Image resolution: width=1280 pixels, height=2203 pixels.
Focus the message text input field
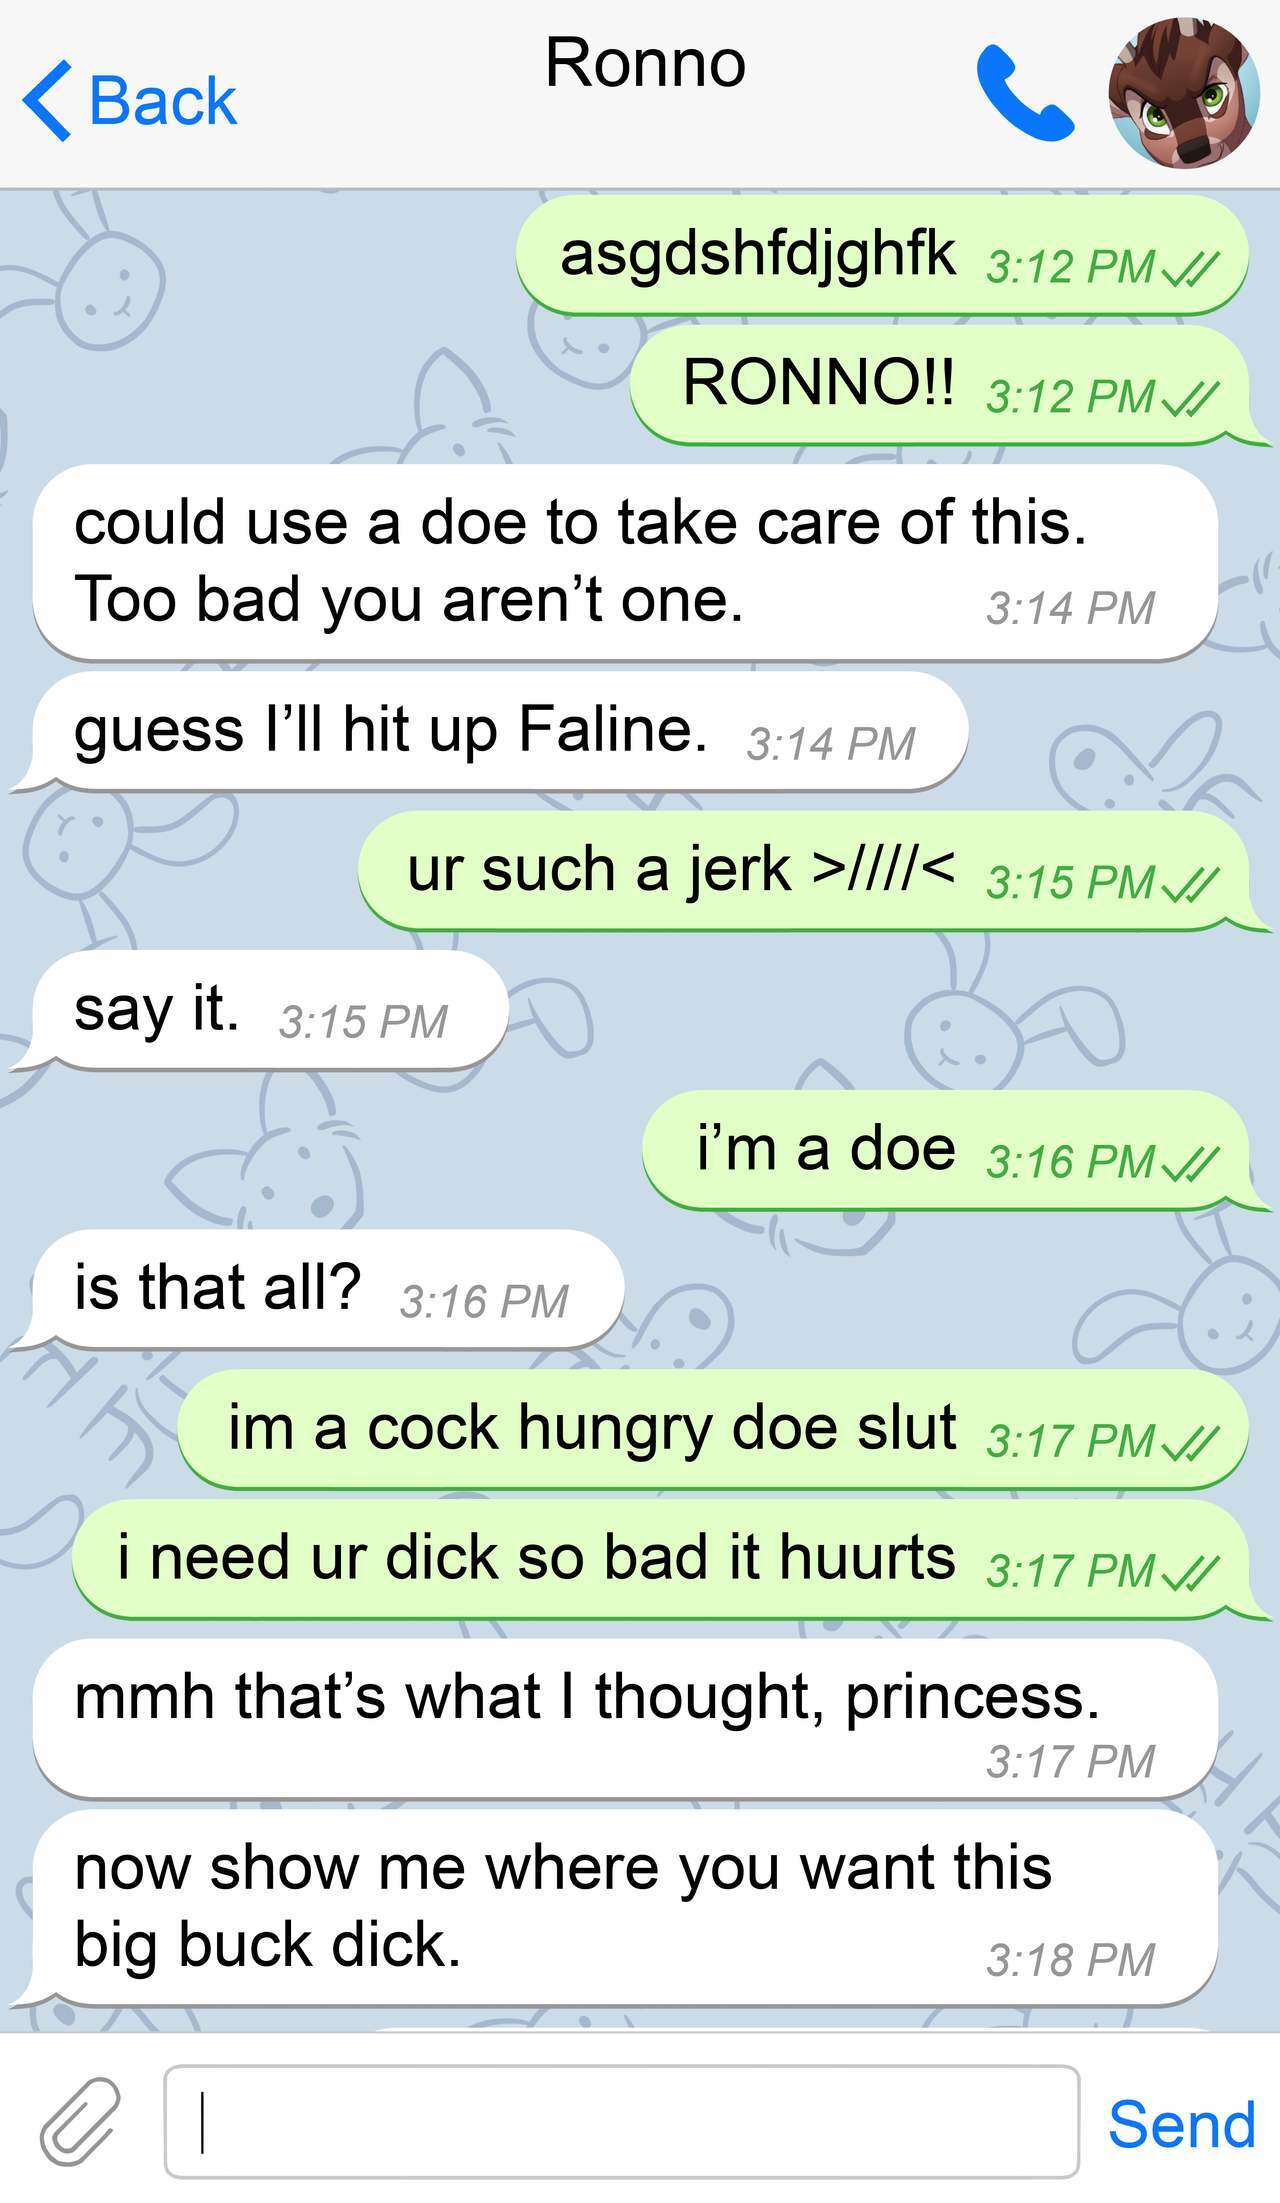pos(621,2121)
